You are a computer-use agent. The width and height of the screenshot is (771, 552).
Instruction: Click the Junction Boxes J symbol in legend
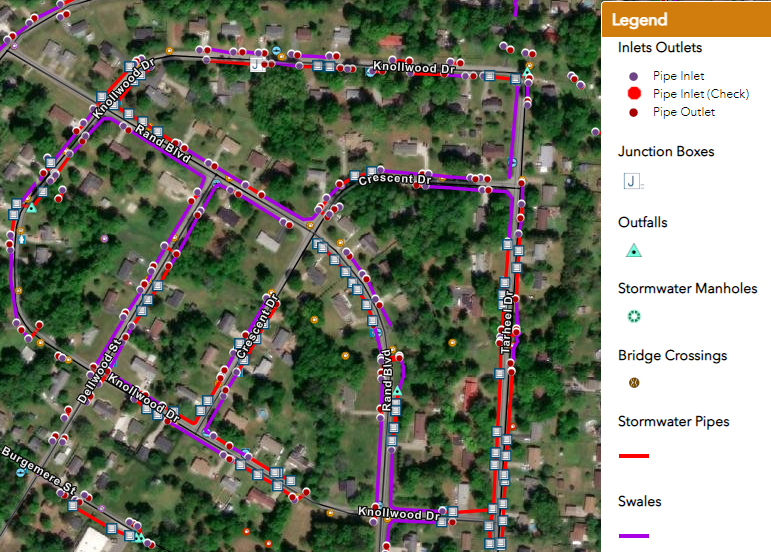(633, 181)
